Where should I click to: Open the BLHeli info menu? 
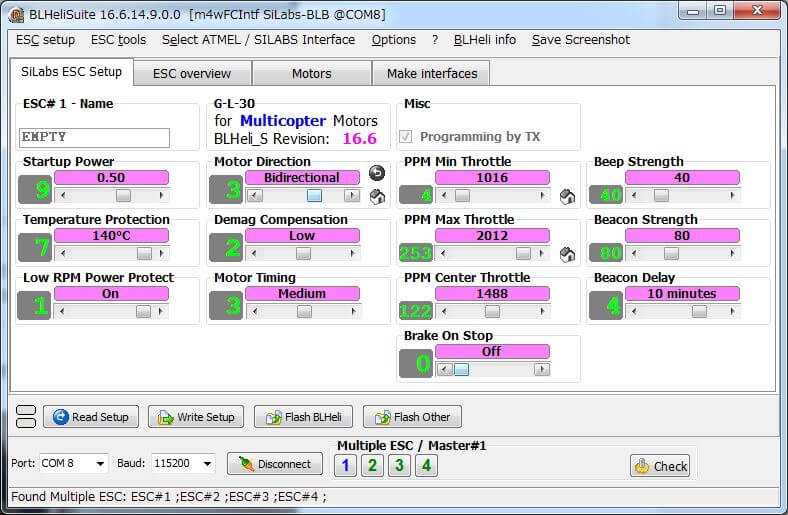[484, 40]
